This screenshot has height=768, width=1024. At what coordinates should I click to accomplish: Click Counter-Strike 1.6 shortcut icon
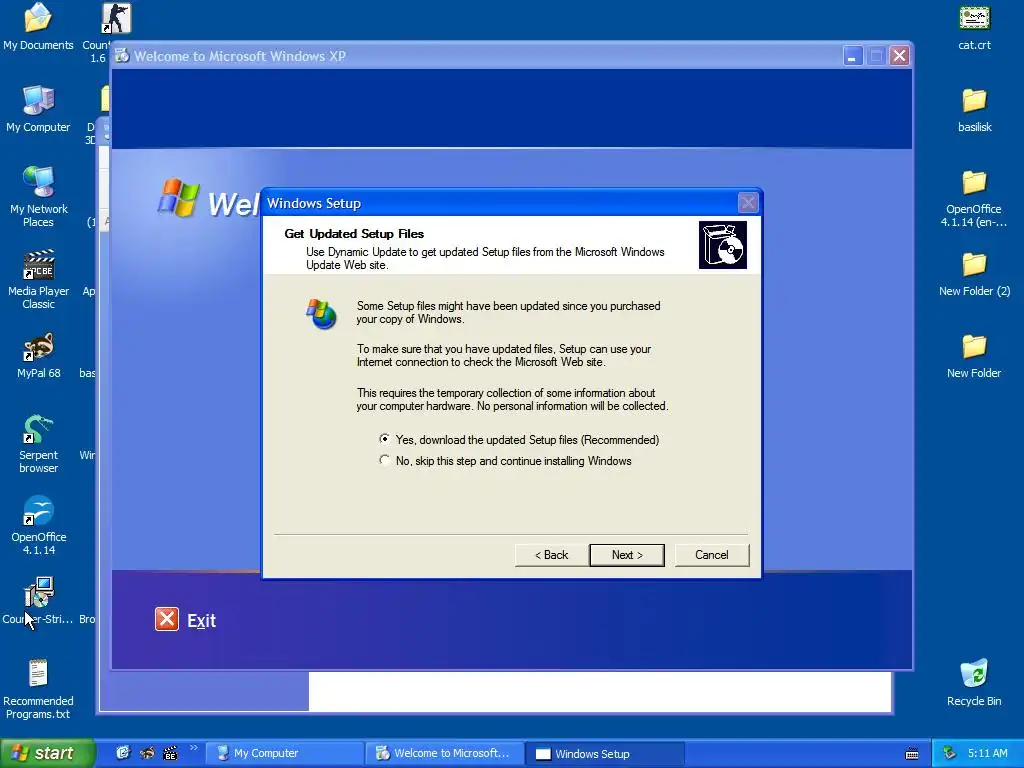pyautogui.click(x=116, y=18)
